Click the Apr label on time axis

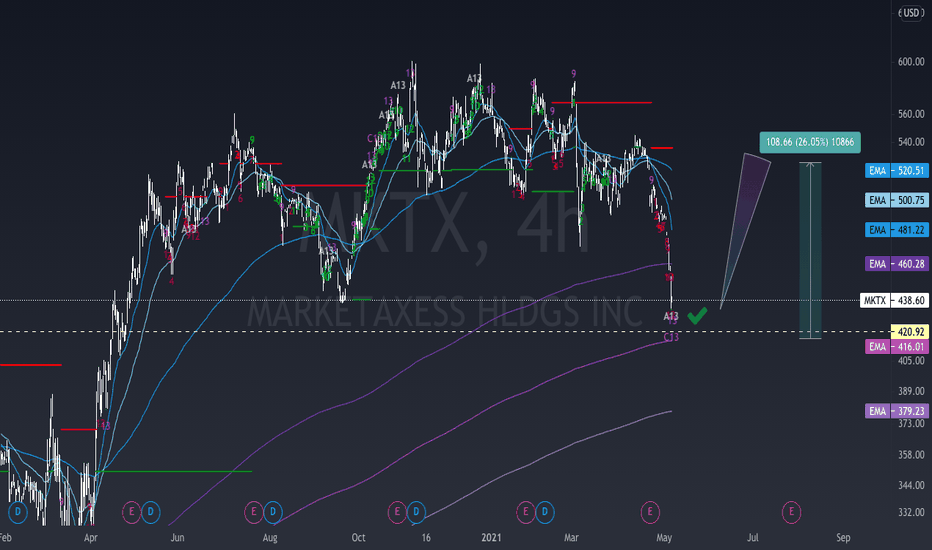[x=90, y=538]
